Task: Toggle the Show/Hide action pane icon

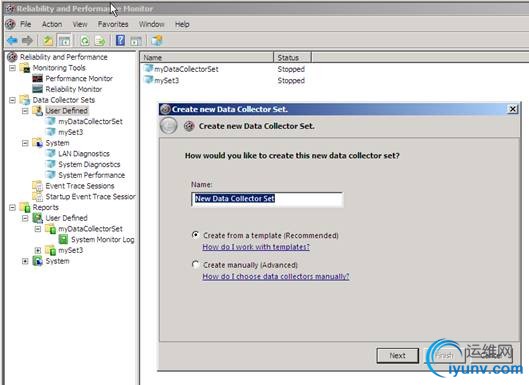Action: pyautogui.click(x=136, y=41)
